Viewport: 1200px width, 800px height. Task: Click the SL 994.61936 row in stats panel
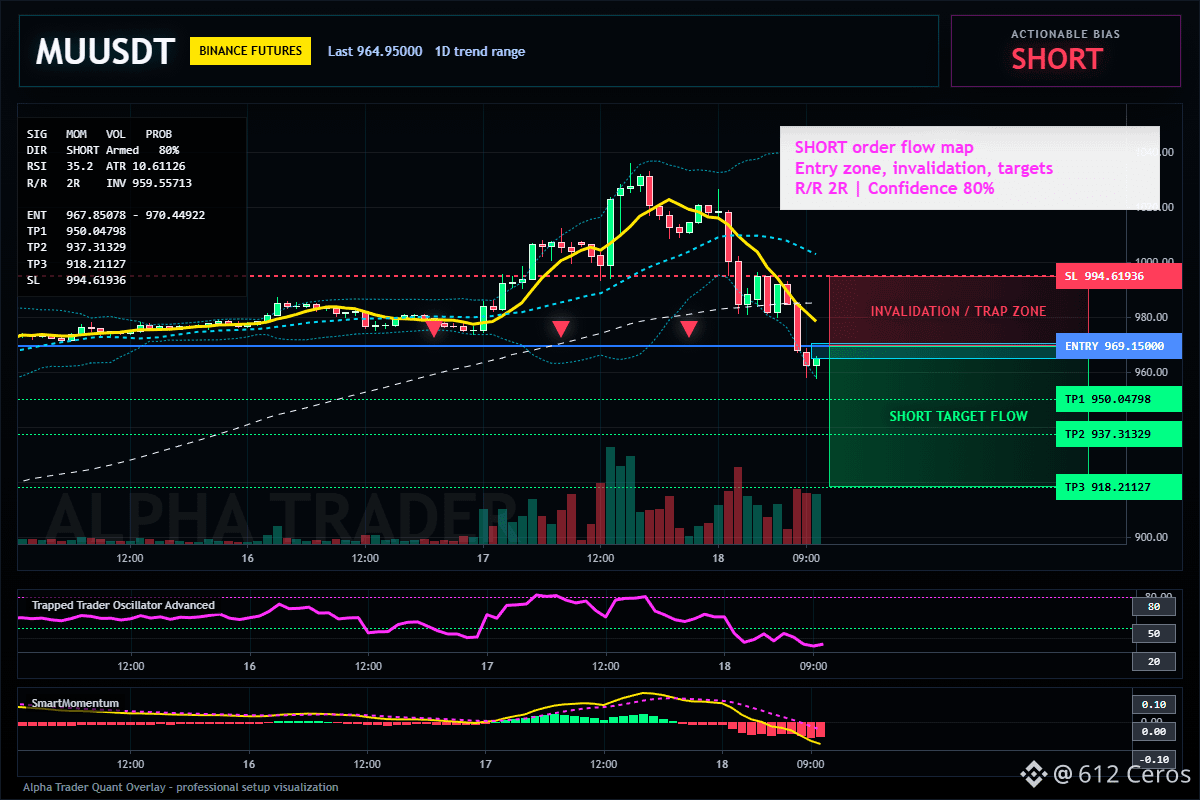pyautogui.click(x=76, y=280)
